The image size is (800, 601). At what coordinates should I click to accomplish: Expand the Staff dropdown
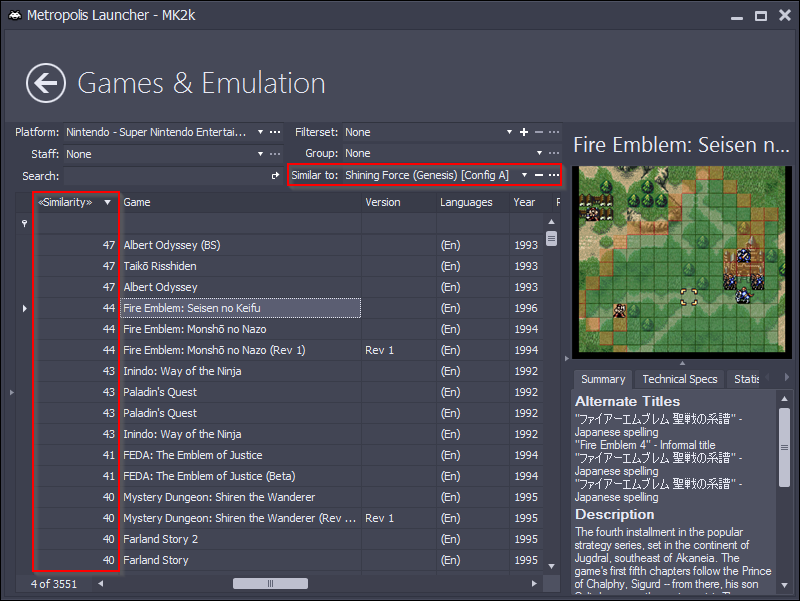coord(260,154)
